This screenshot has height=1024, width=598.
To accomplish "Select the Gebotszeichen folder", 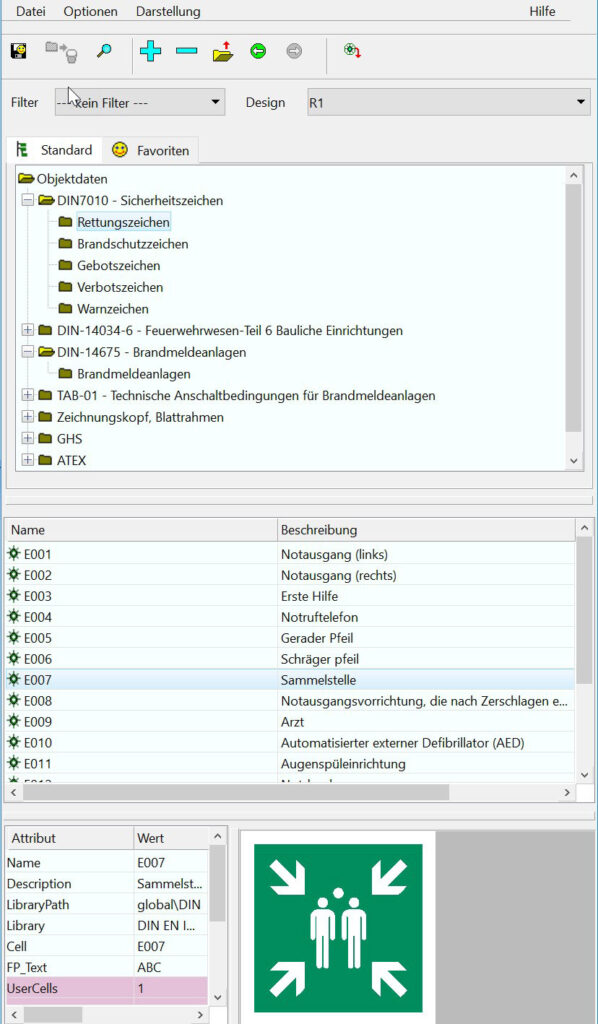I will pyautogui.click(x=119, y=266).
